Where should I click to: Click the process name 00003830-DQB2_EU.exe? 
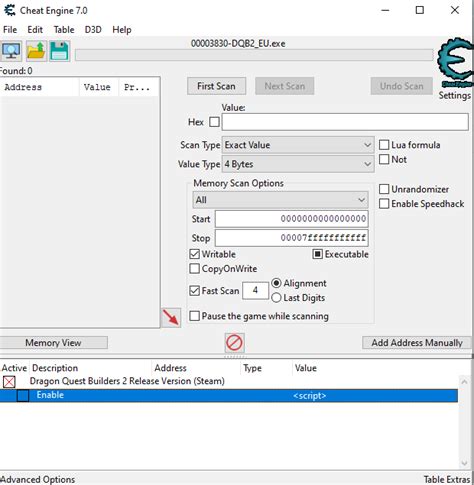(238, 44)
